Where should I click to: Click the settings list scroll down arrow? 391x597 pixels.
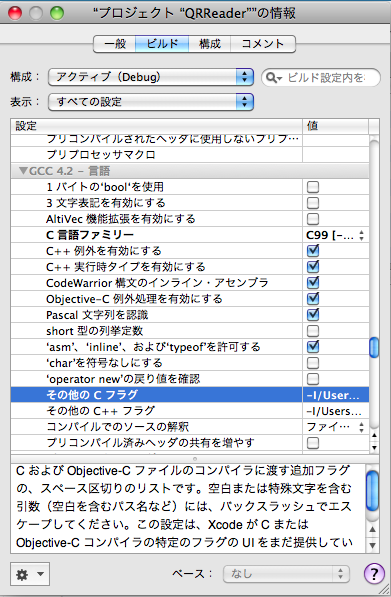click(374, 448)
